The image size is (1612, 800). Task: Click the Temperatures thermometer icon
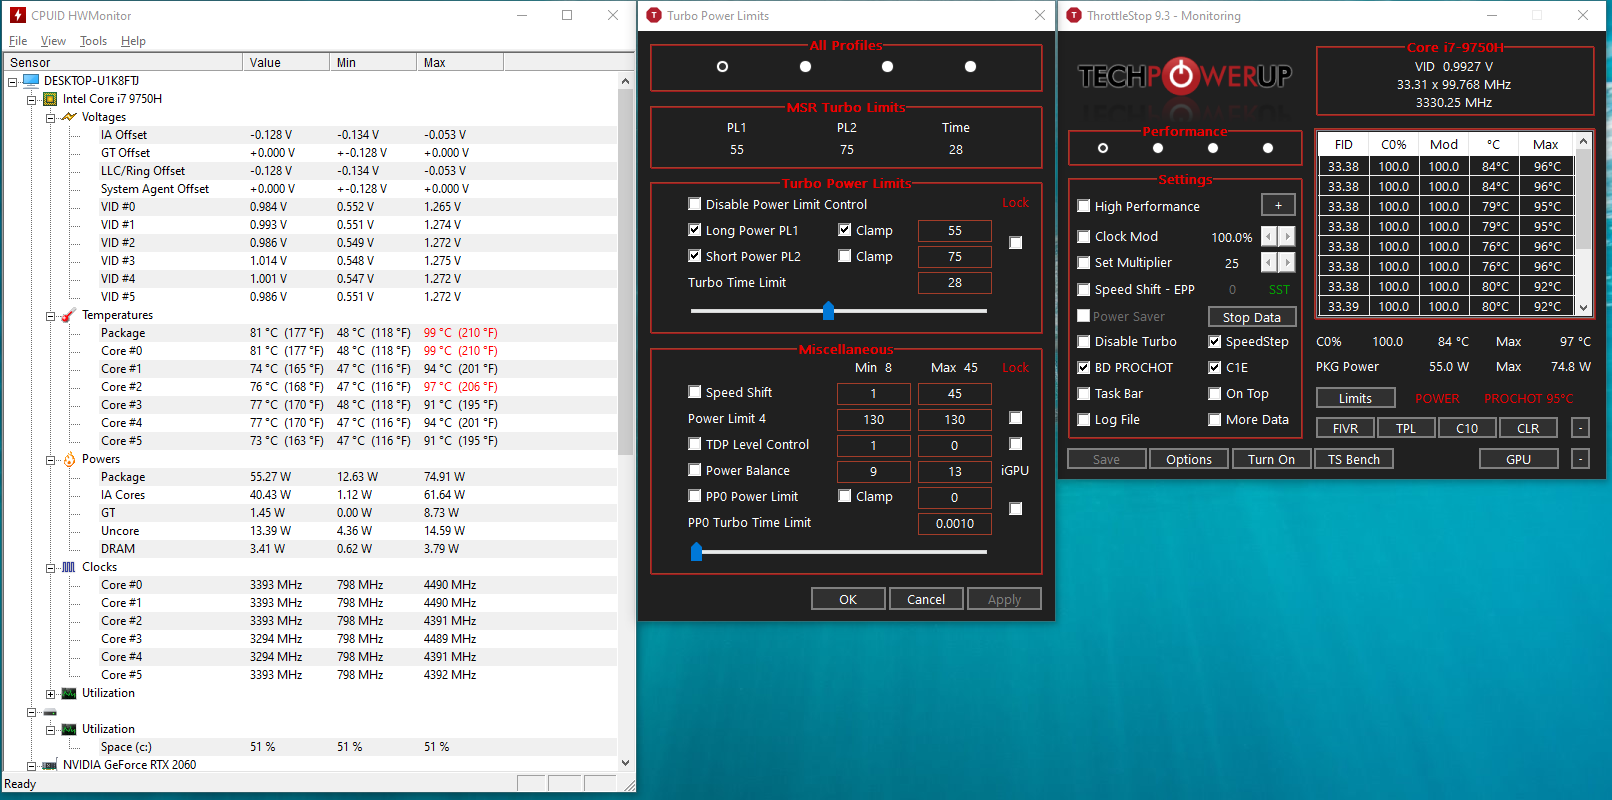pyautogui.click(x=69, y=315)
